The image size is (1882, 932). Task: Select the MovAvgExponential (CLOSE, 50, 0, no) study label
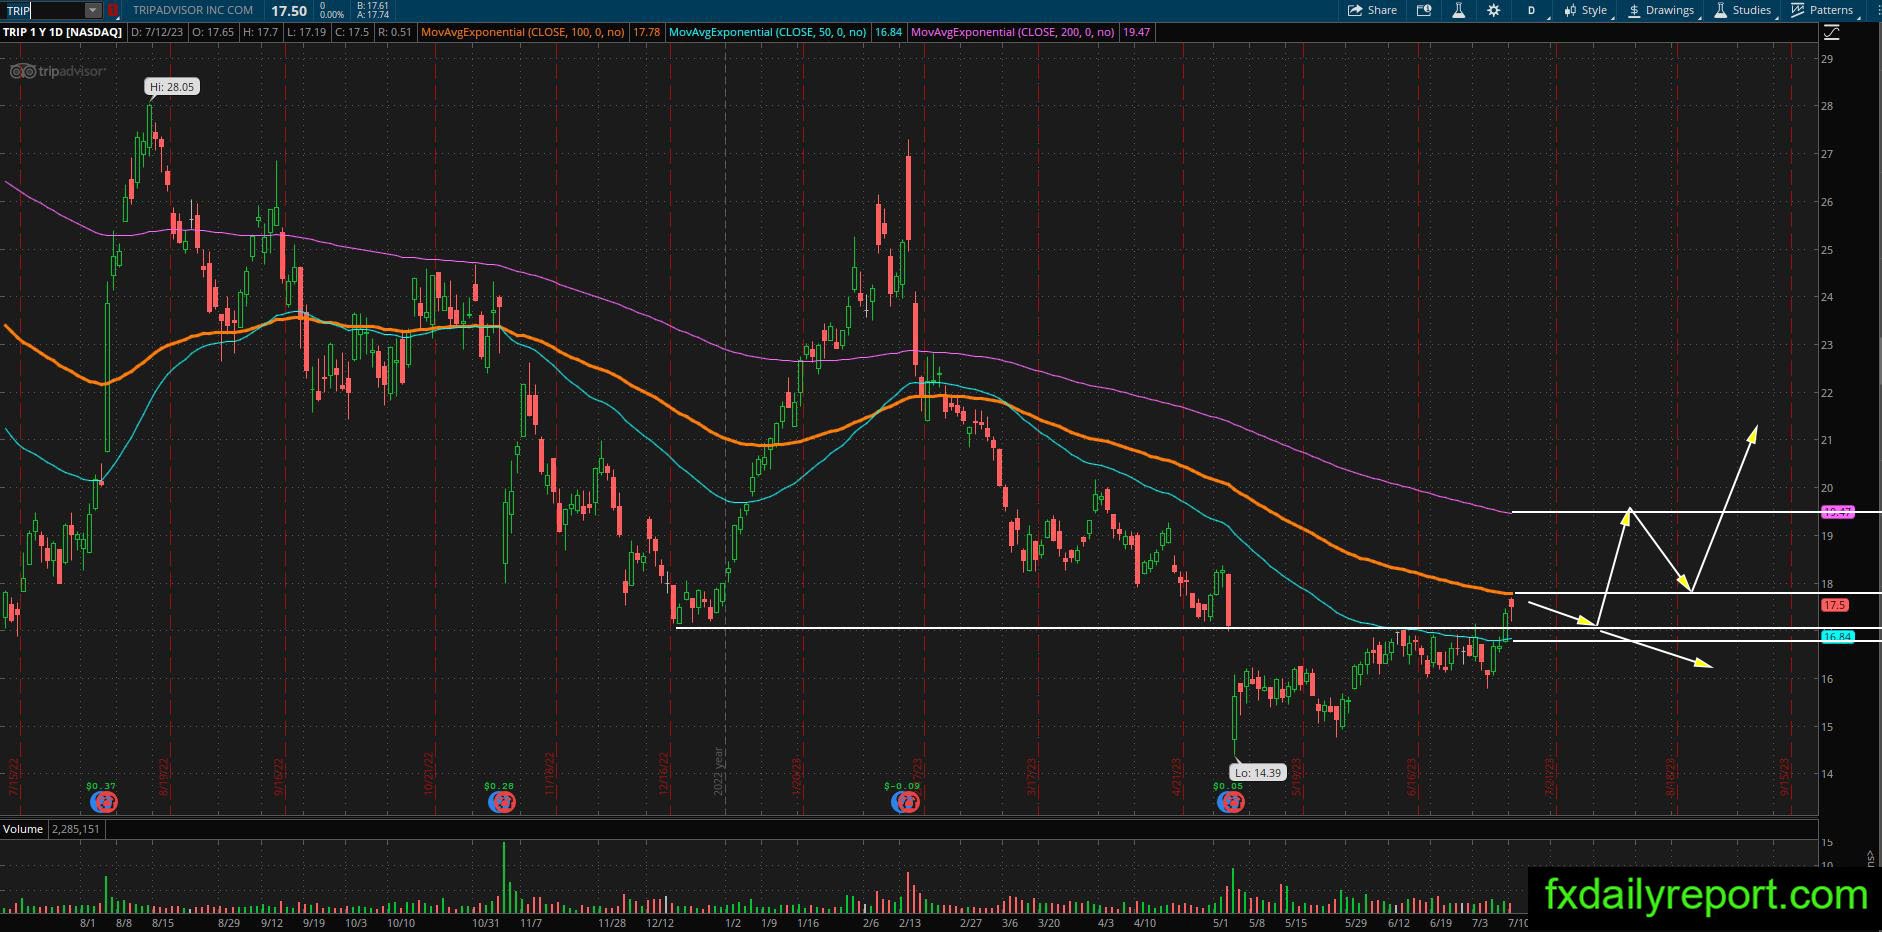[x=768, y=32]
